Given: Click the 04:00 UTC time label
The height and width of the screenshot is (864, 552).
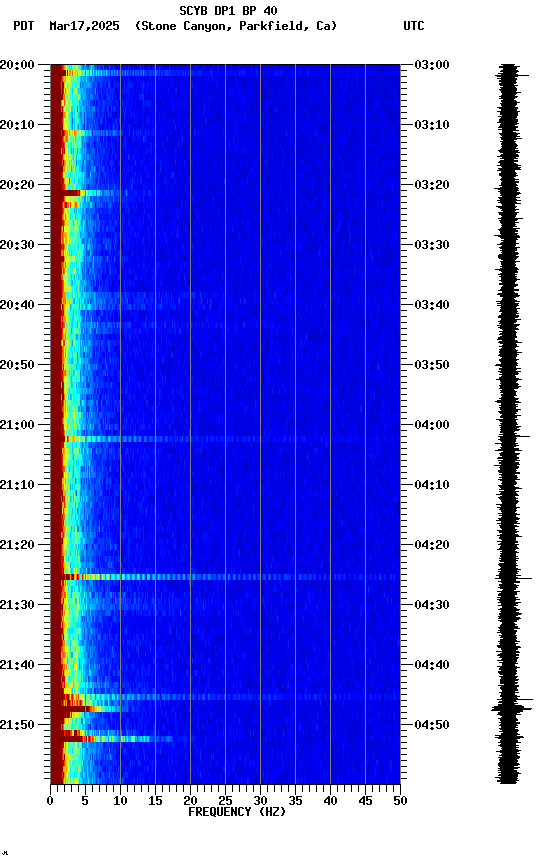Looking at the screenshot, I should pos(431,425).
